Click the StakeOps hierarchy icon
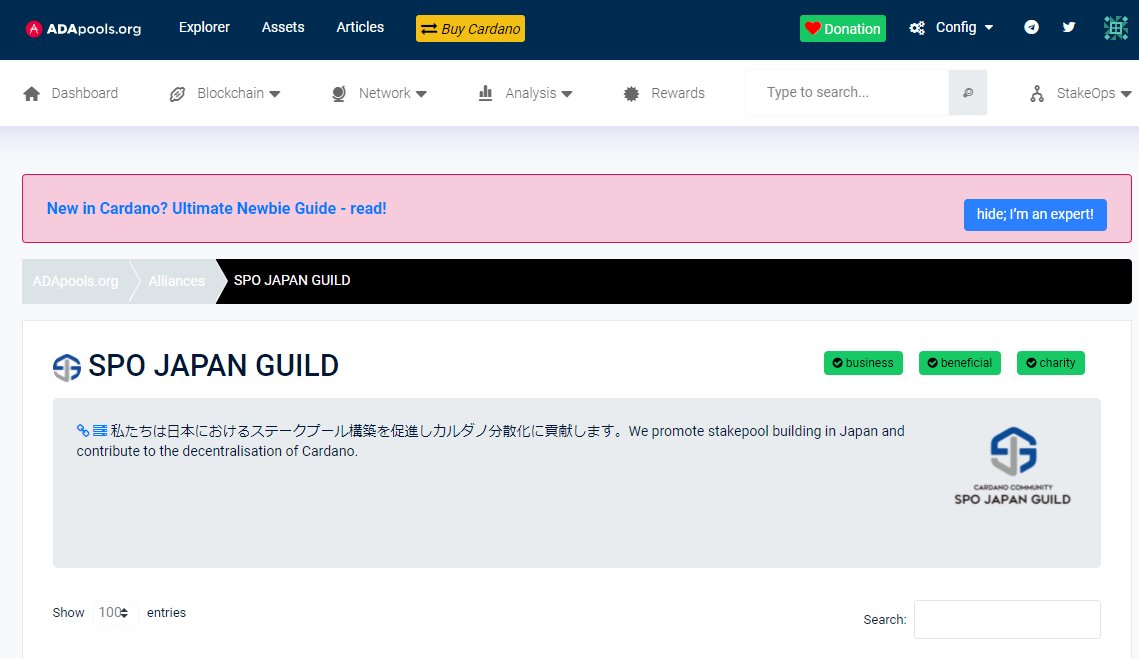Screen dimensions: 1139x659 coord(1037,94)
